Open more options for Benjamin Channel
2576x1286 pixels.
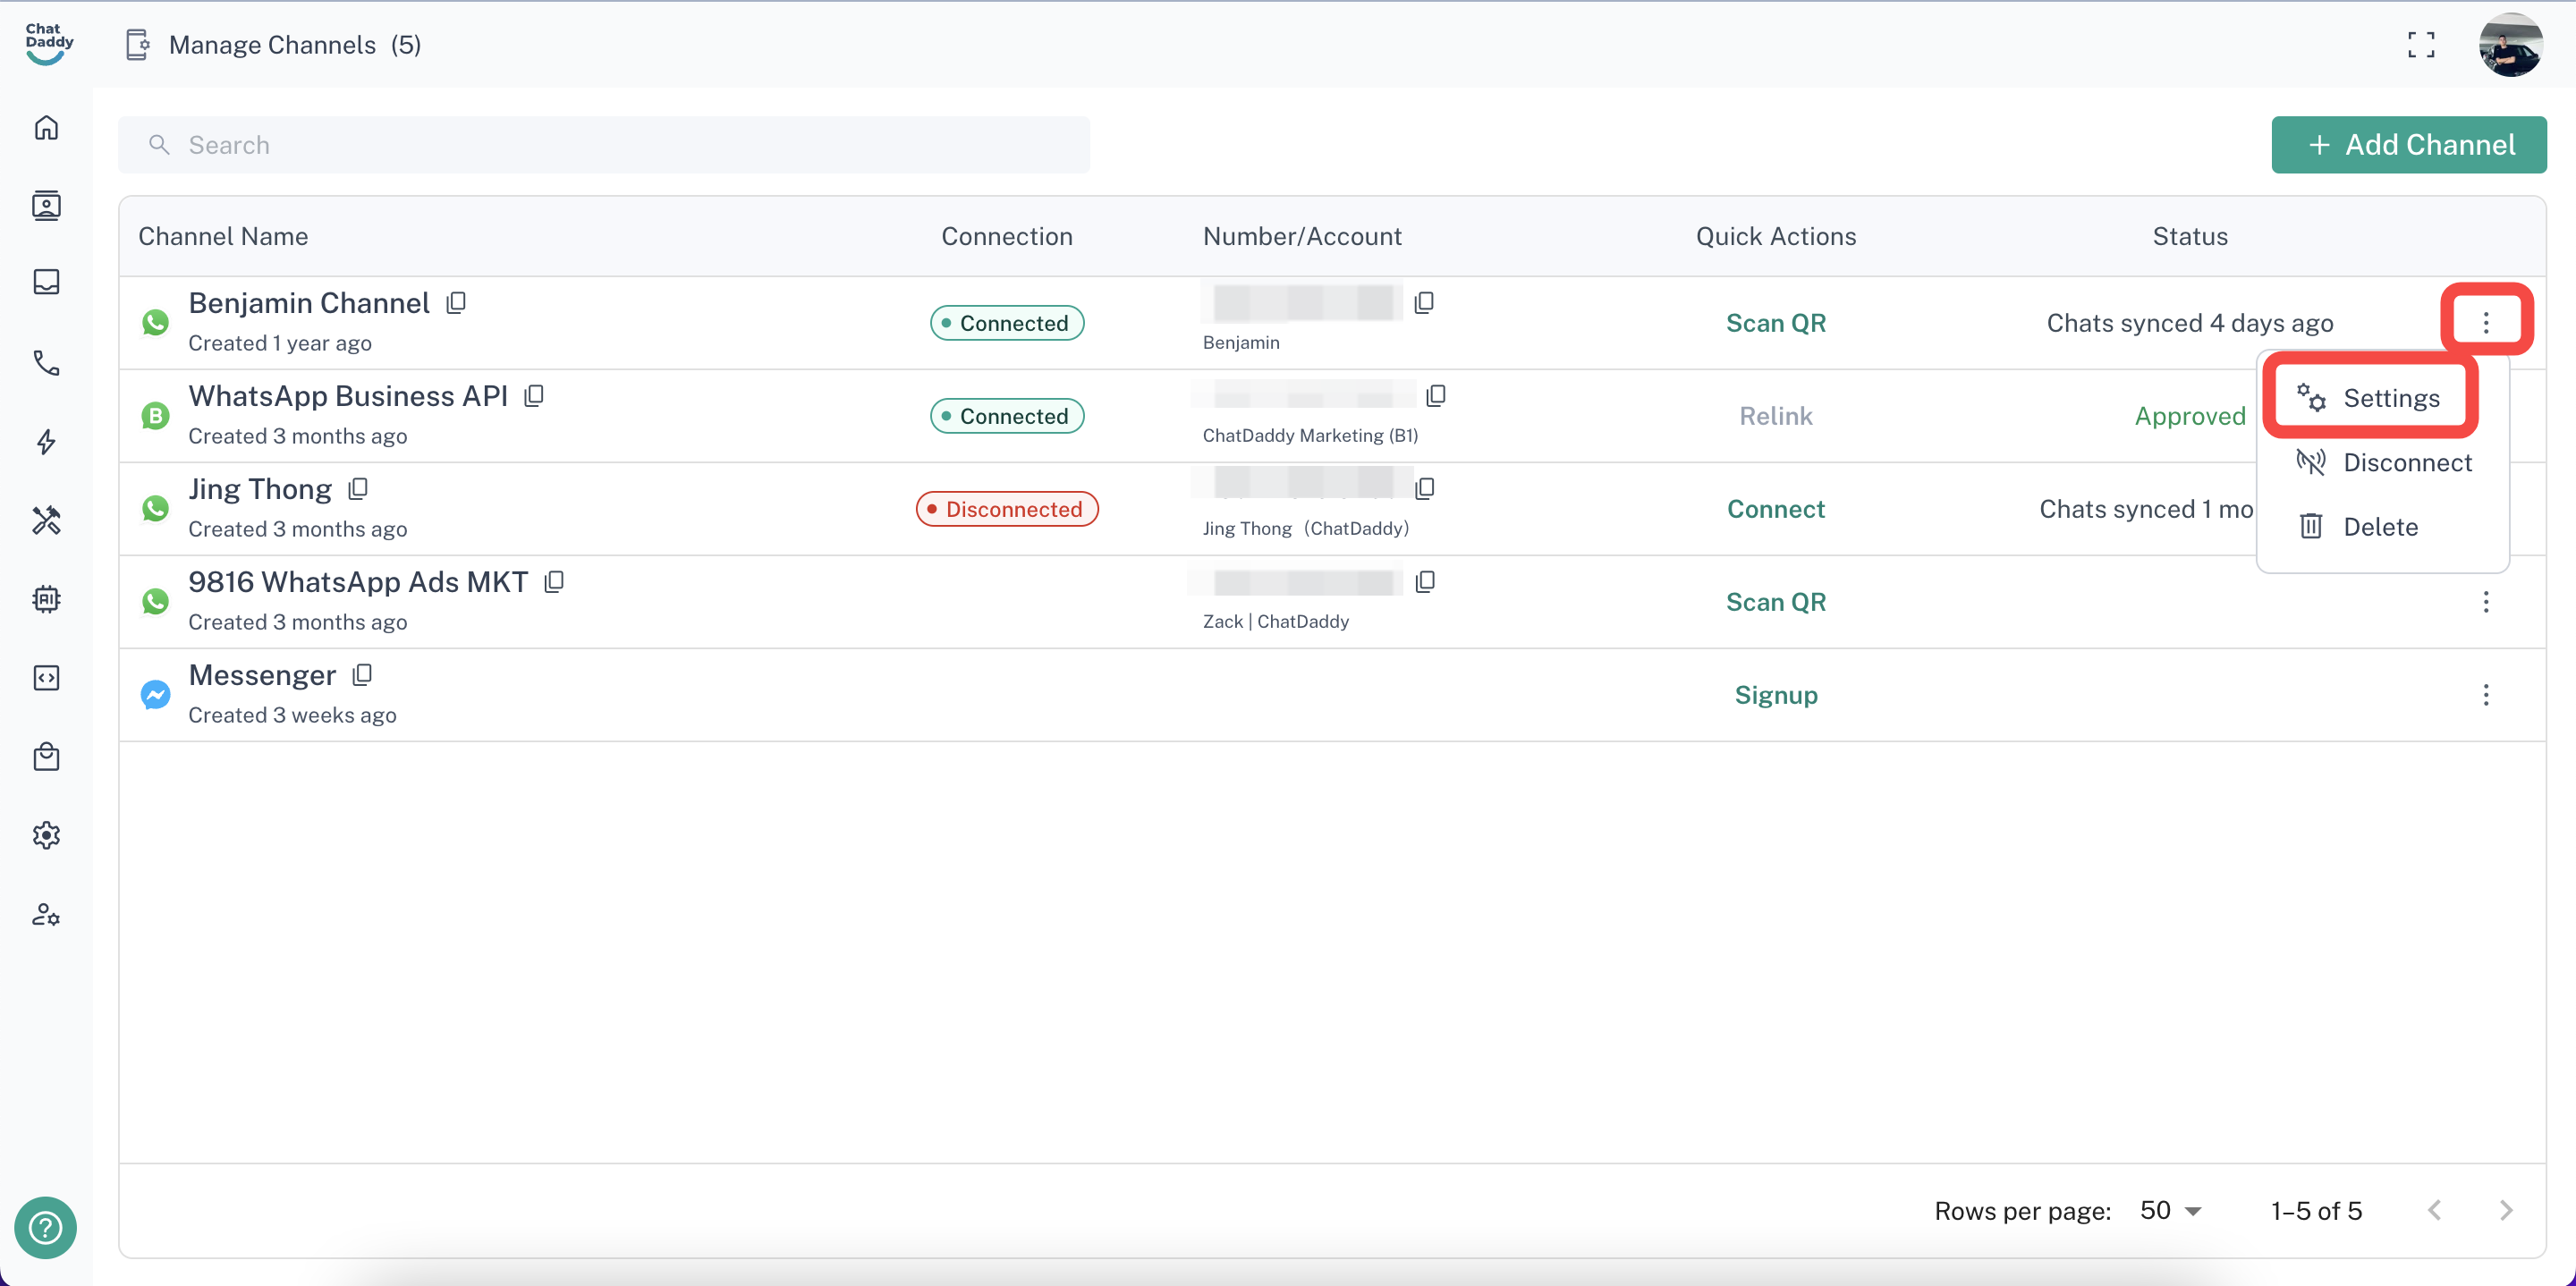click(2486, 322)
